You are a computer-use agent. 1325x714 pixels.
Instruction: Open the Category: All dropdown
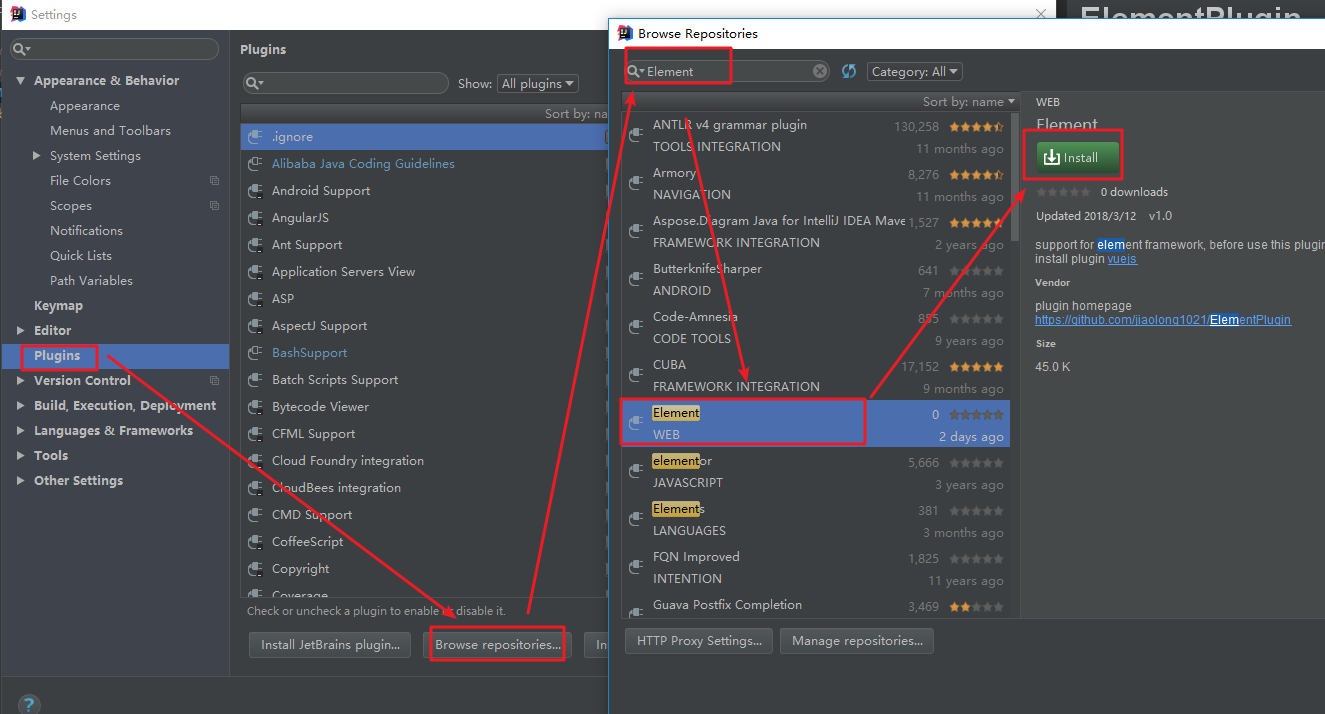915,71
